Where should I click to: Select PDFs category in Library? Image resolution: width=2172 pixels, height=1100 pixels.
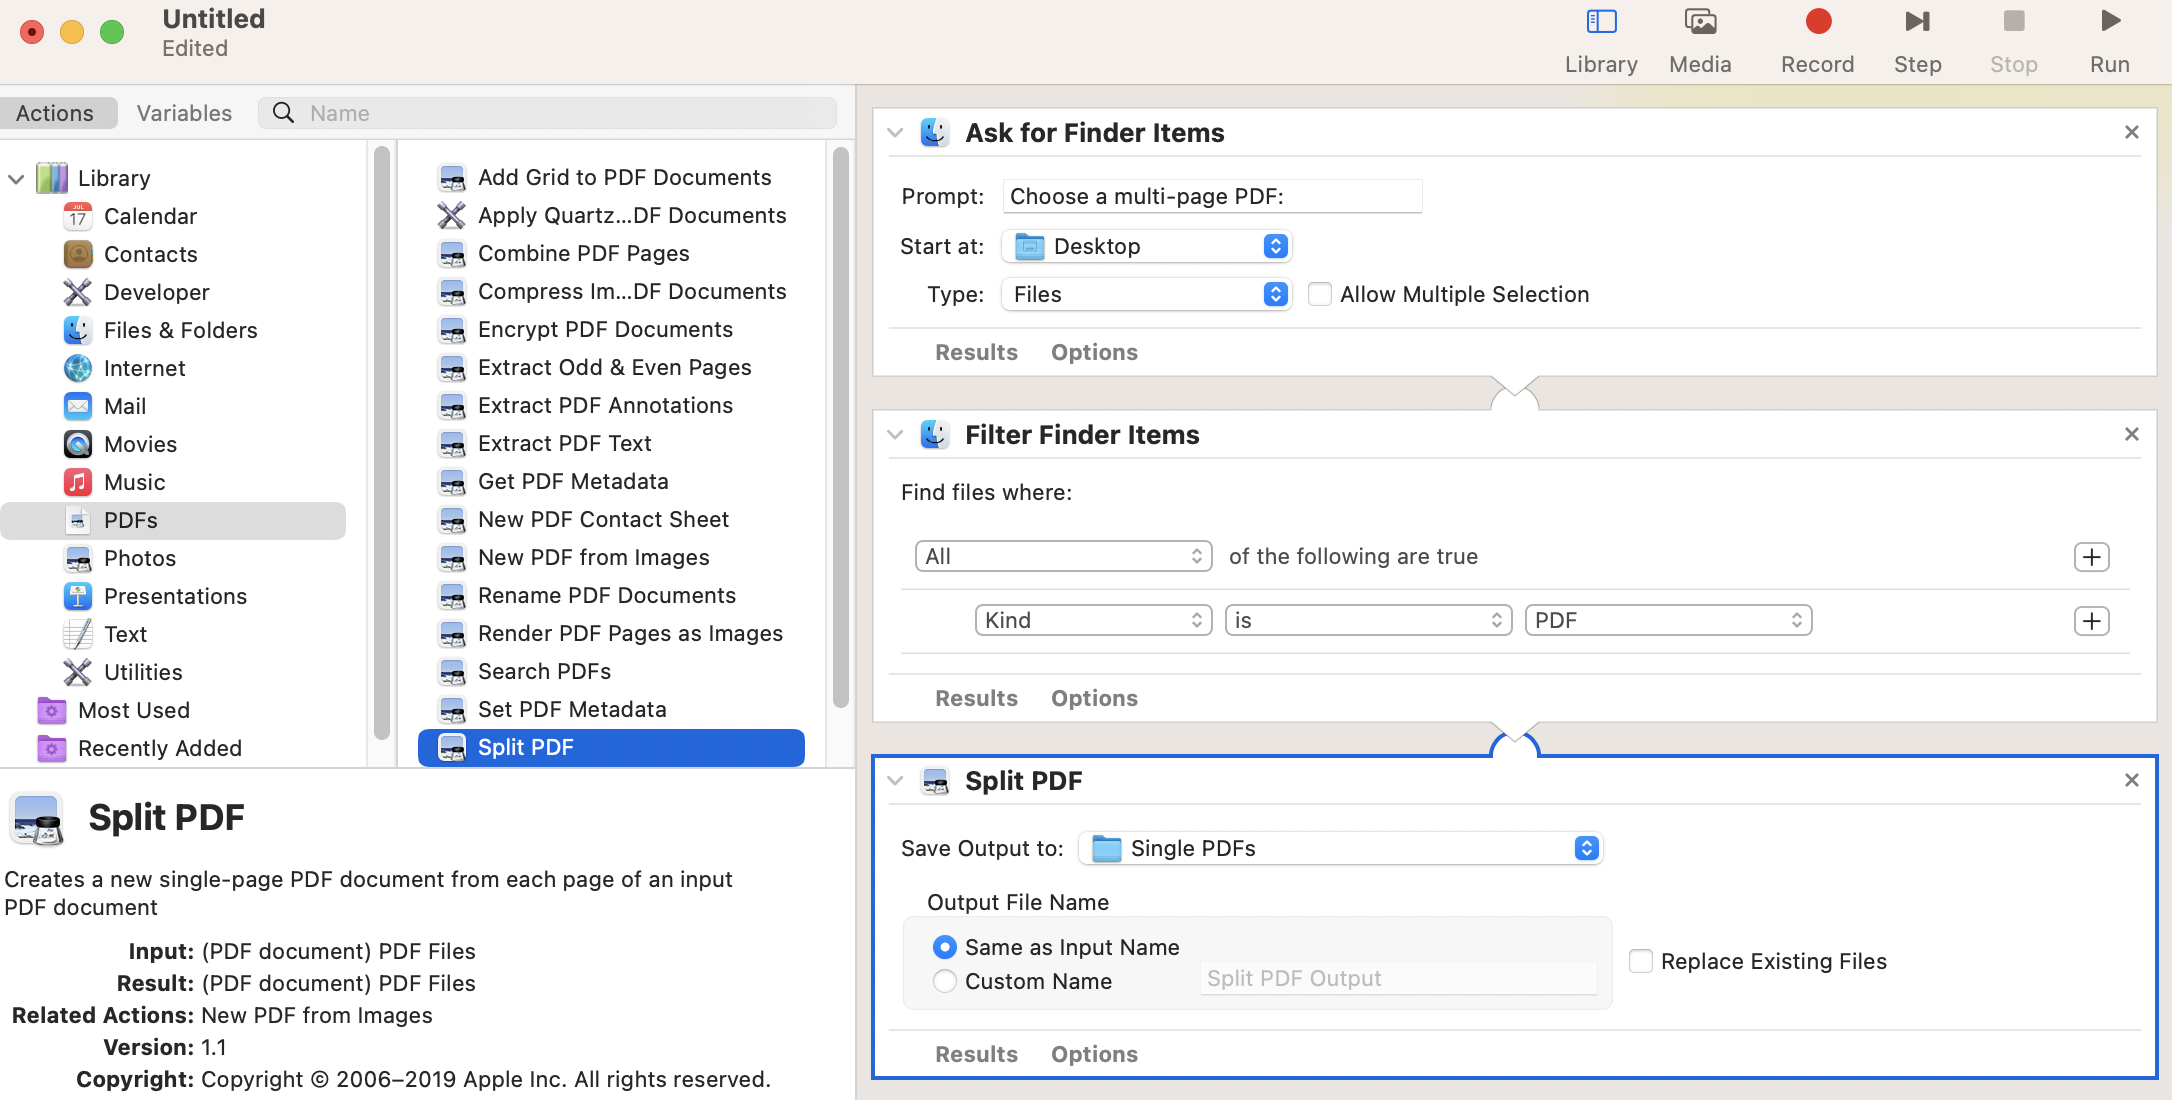point(174,520)
